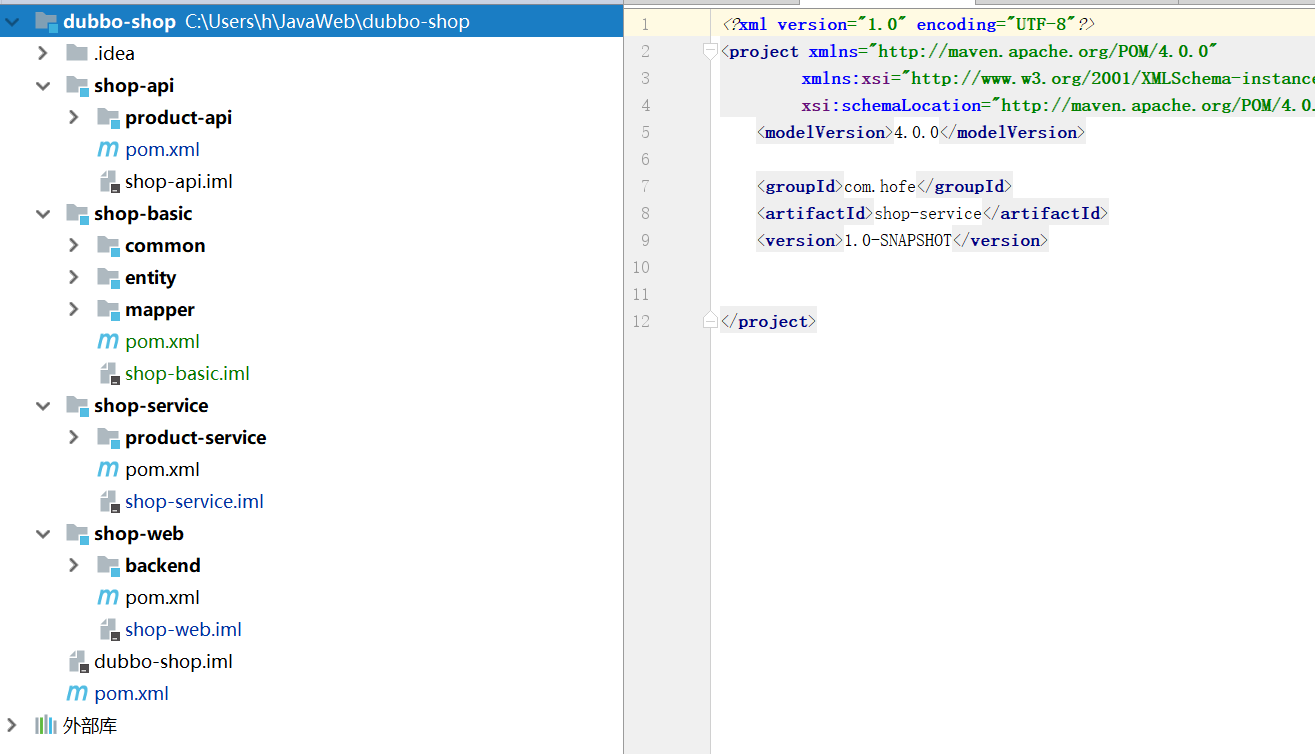Click the modelVersion 4.0.0 value
This screenshot has width=1315, height=754.
917,132
